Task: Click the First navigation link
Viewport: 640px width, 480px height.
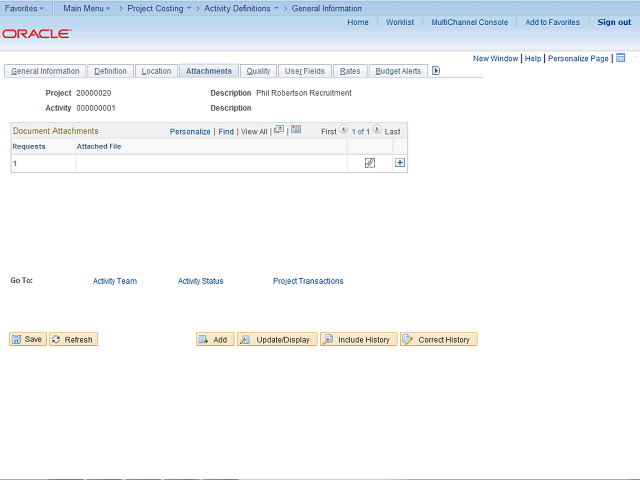Action: (329, 132)
